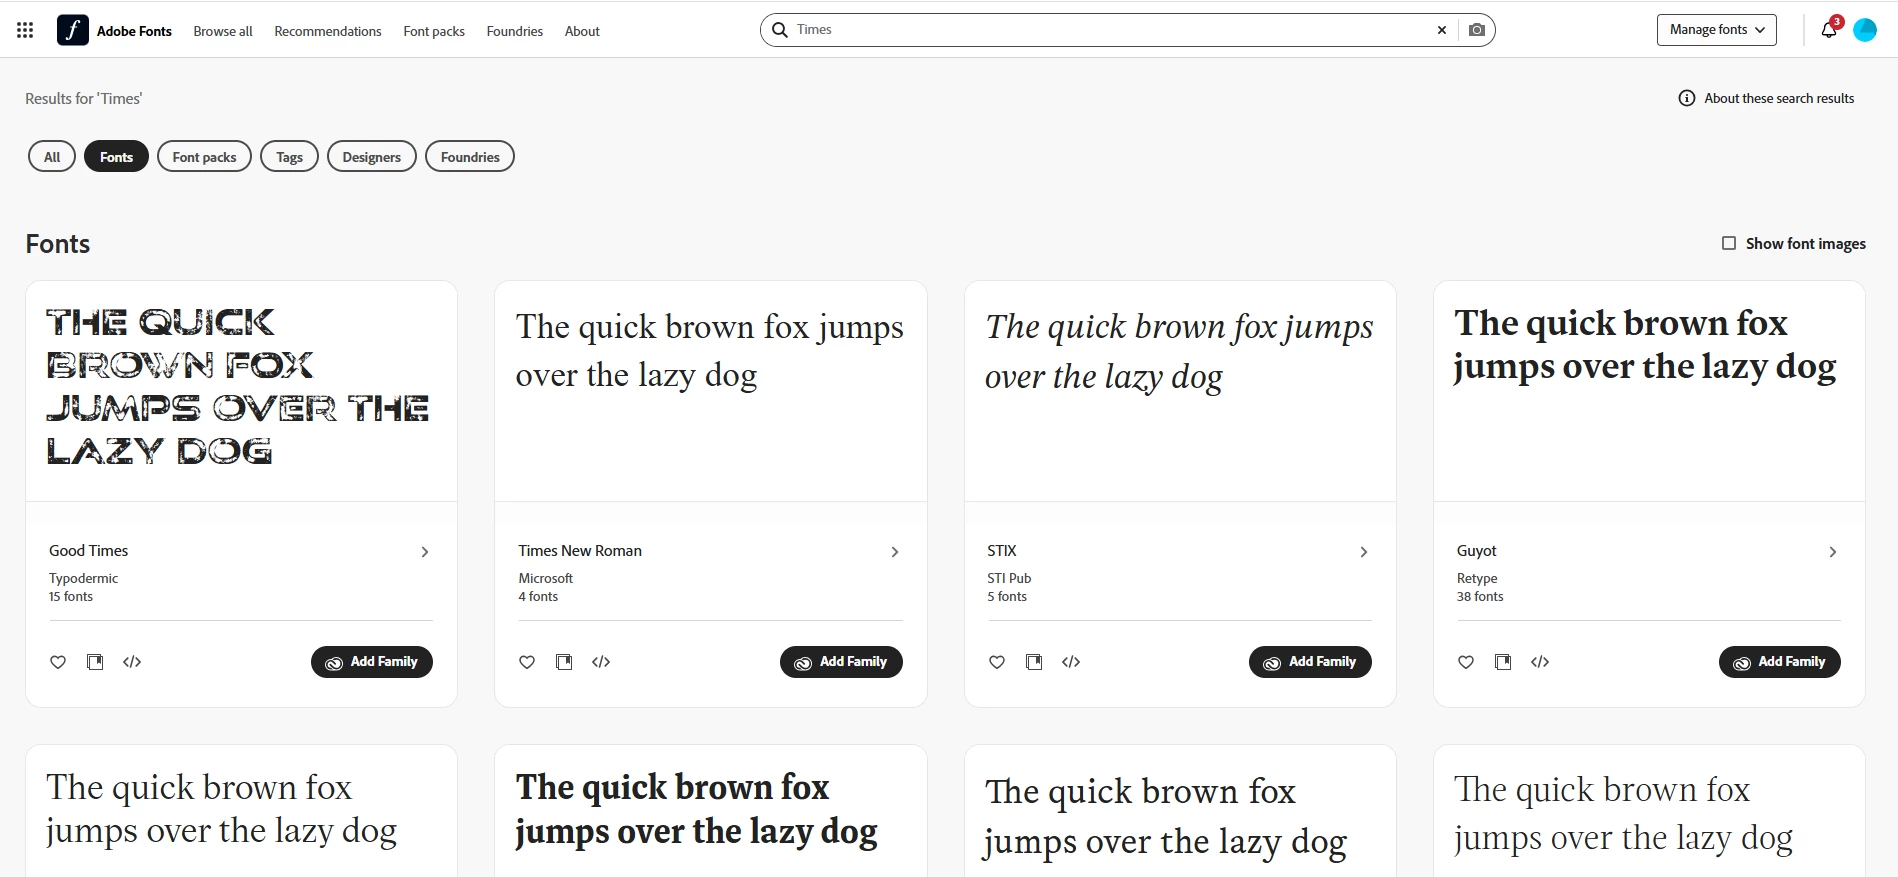1898x877 pixels.
Task: Open Foundries in the top navigation
Action: pyautogui.click(x=515, y=31)
